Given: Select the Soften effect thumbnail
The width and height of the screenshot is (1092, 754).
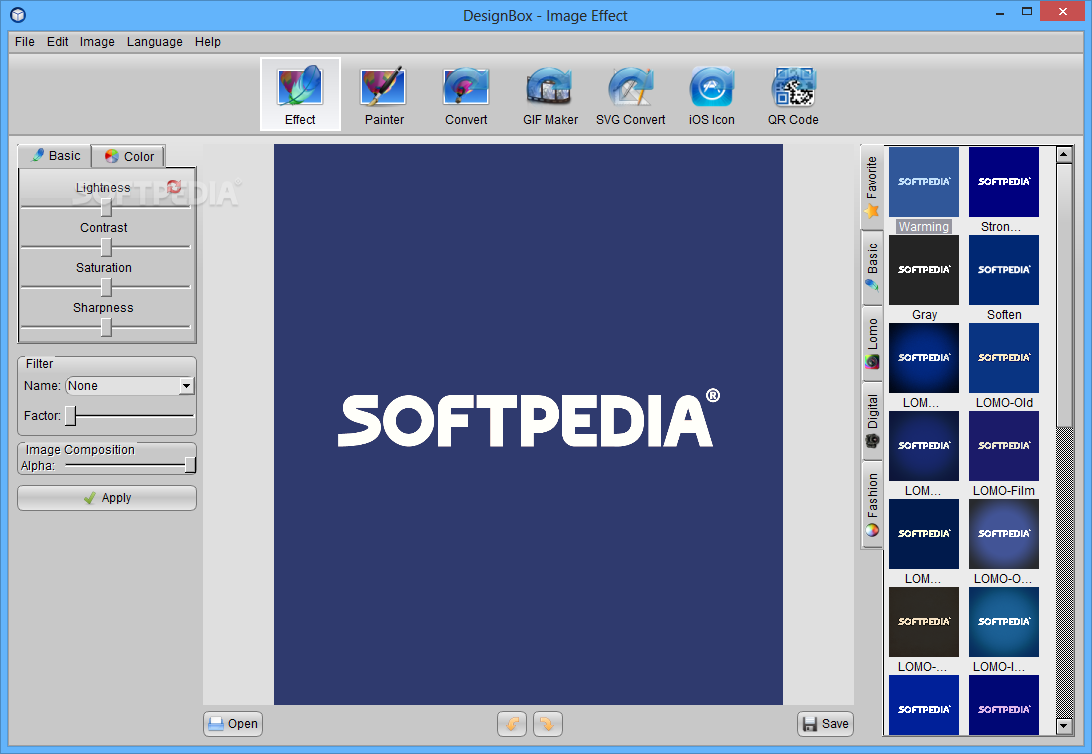Looking at the screenshot, I should tap(1004, 269).
